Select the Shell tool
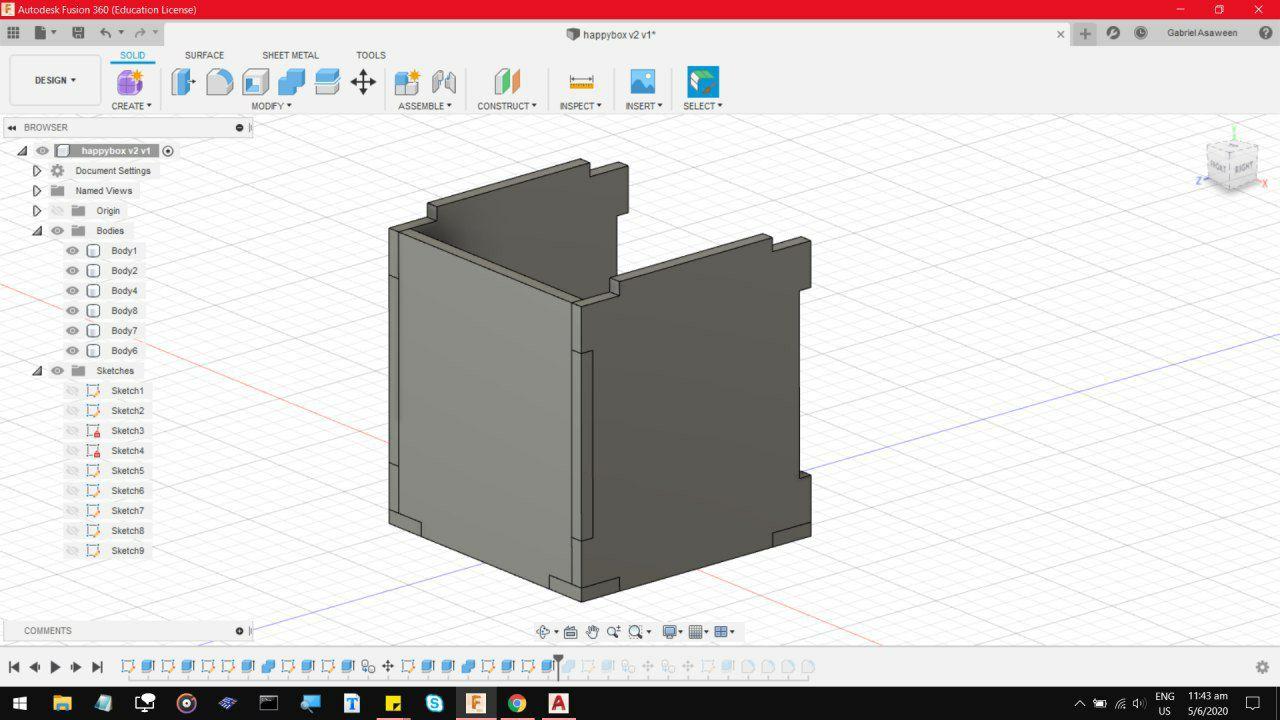Image resolution: width=1280 pixels, height=720 pixels. click(x=255, y=82)
